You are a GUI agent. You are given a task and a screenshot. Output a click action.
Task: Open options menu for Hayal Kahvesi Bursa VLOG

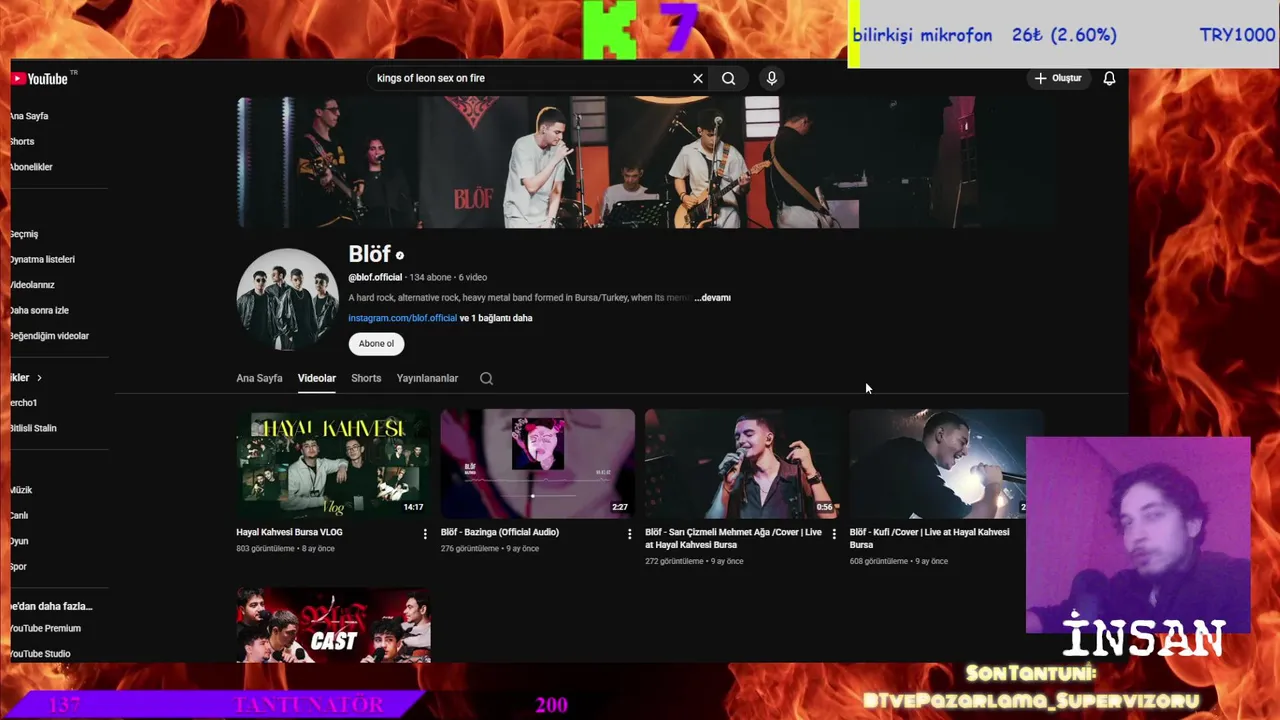[x=425, y=534]
